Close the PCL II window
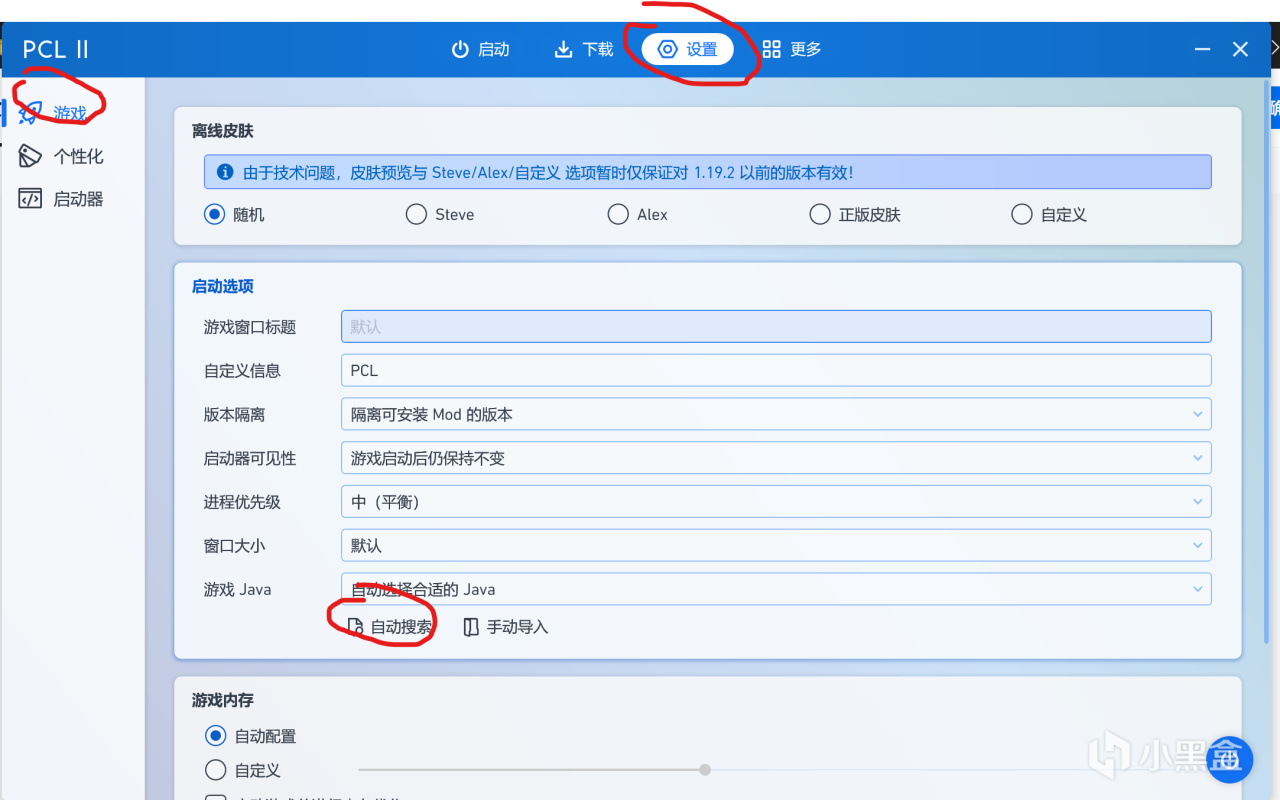1280x800 pixels. click(1240, 49)
